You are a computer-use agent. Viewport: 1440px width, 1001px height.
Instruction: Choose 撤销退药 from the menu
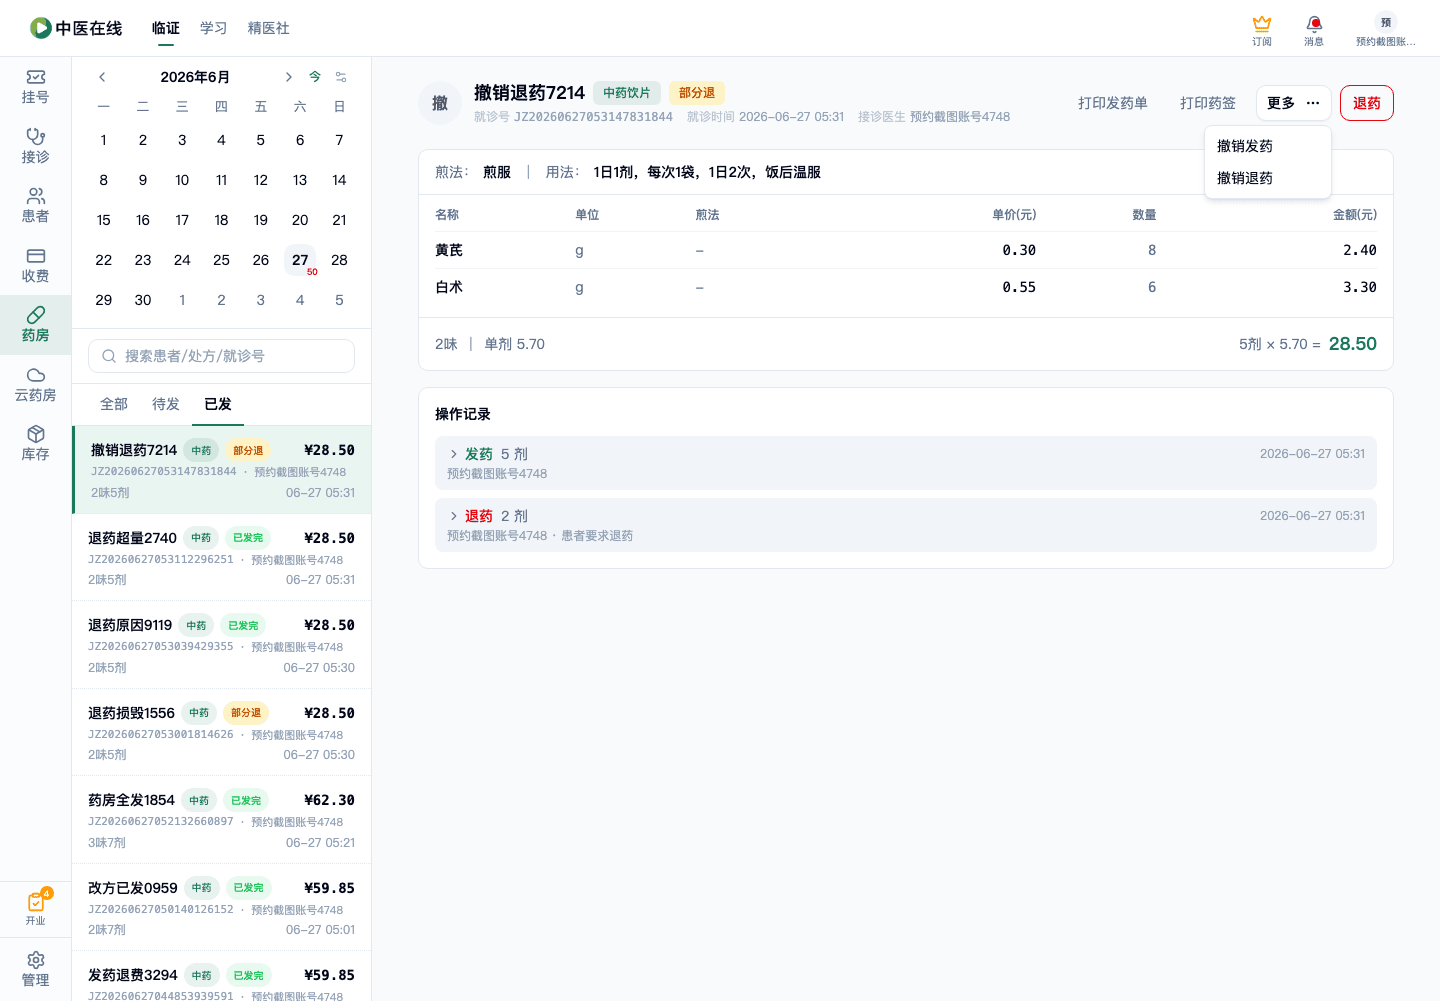(1267, 178)
